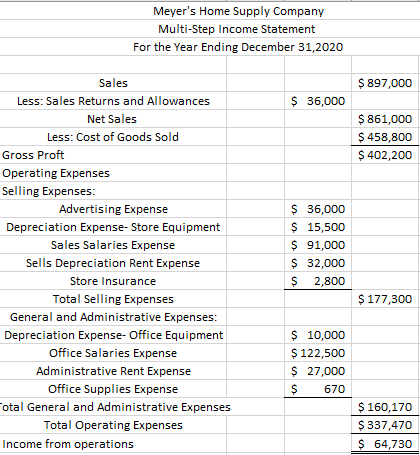Click the "Multi-Step Income Statement" heading cell

click(236, 29)
